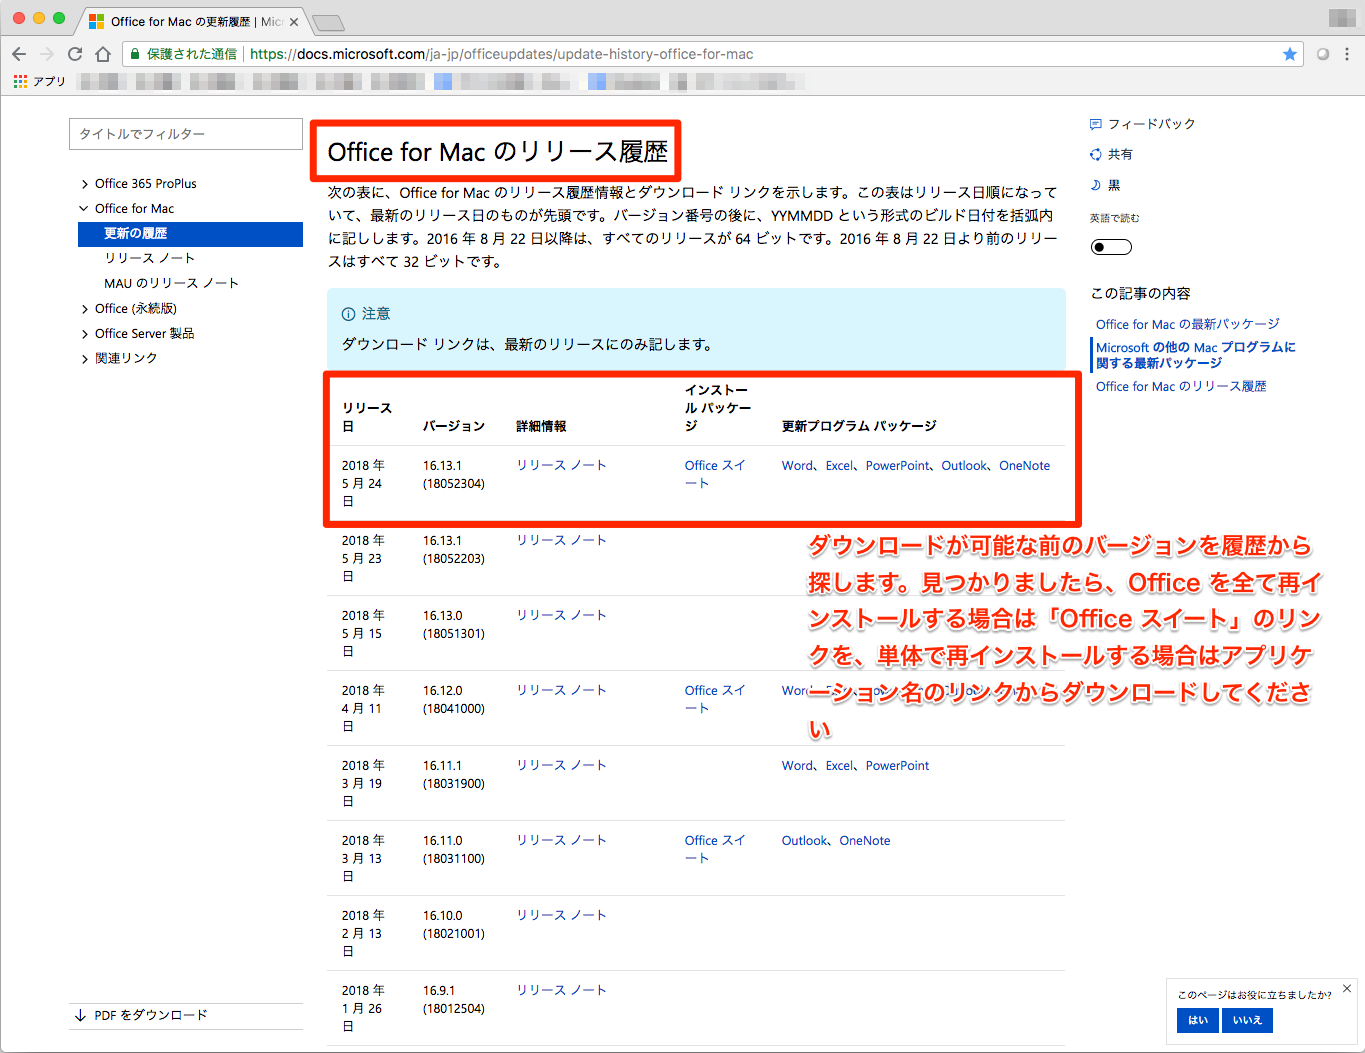Select version cell 16.13.0 (18051301)
The image size is (1365, 1053).
coord(454,624)
